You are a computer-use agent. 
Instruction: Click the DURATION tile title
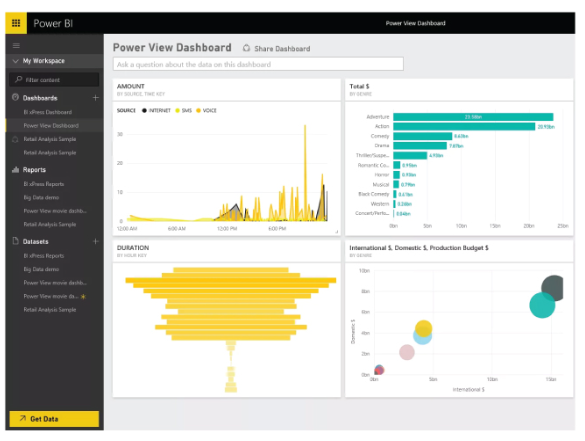pyautogui.click(x=133, y=248)
